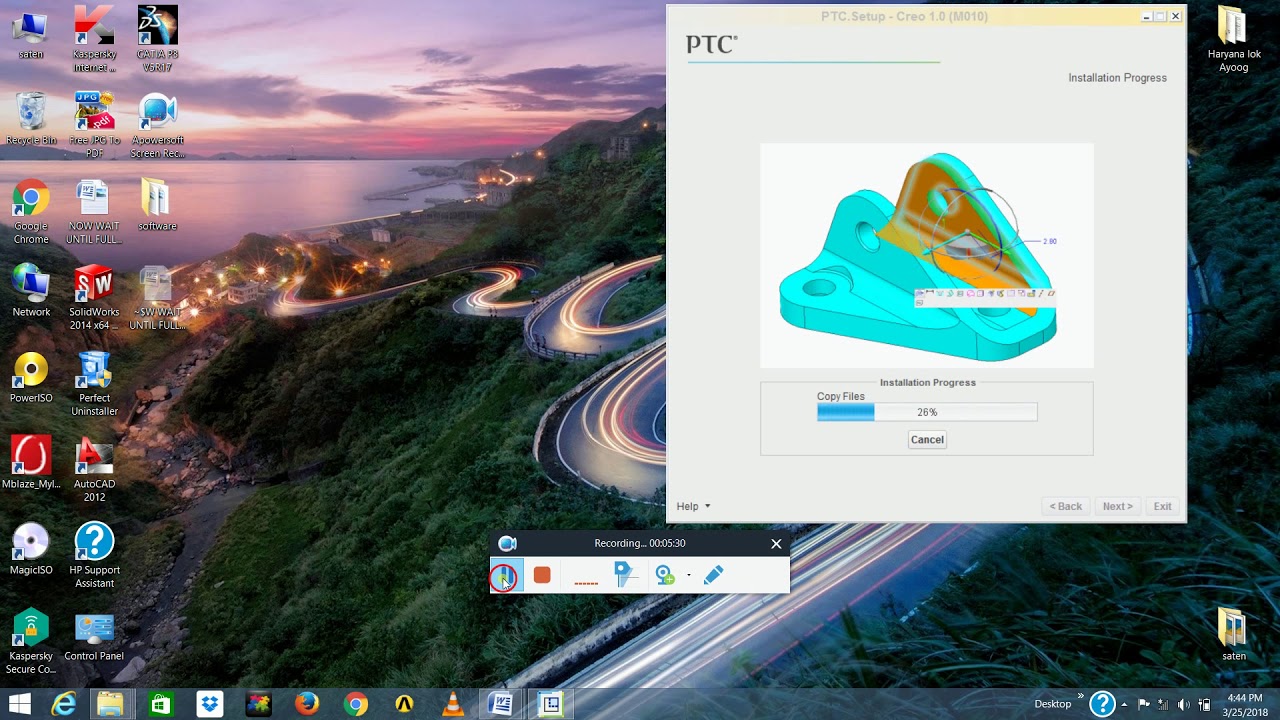Screen dimensions: 1280x720
Task: Click the dashed red line indicator in recorder
Action: [586, 582]
